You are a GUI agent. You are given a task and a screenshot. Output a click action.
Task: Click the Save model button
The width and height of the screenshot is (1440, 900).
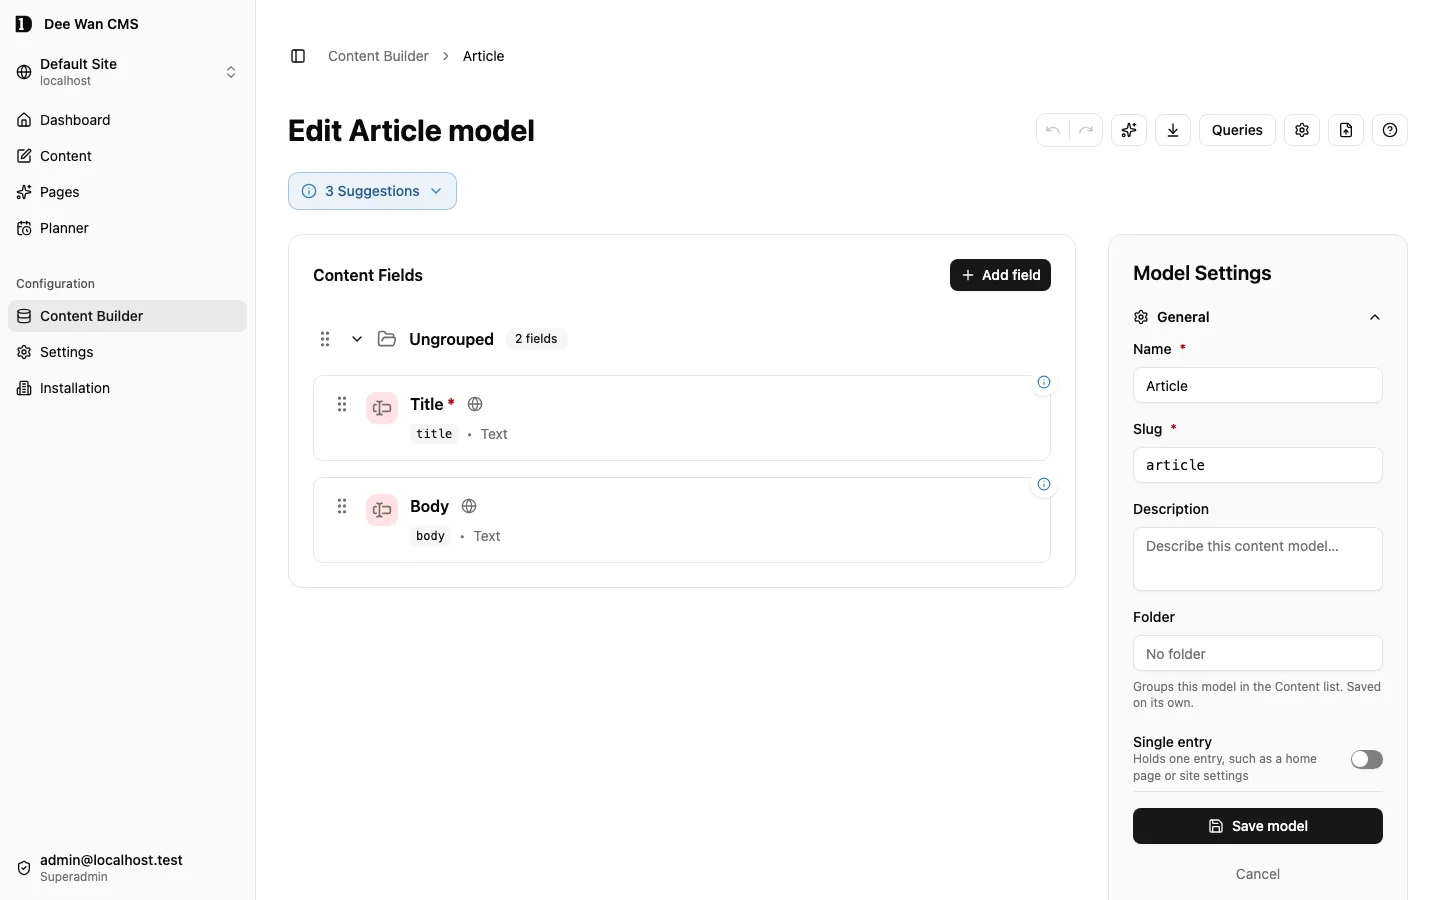coord(1258,826)
